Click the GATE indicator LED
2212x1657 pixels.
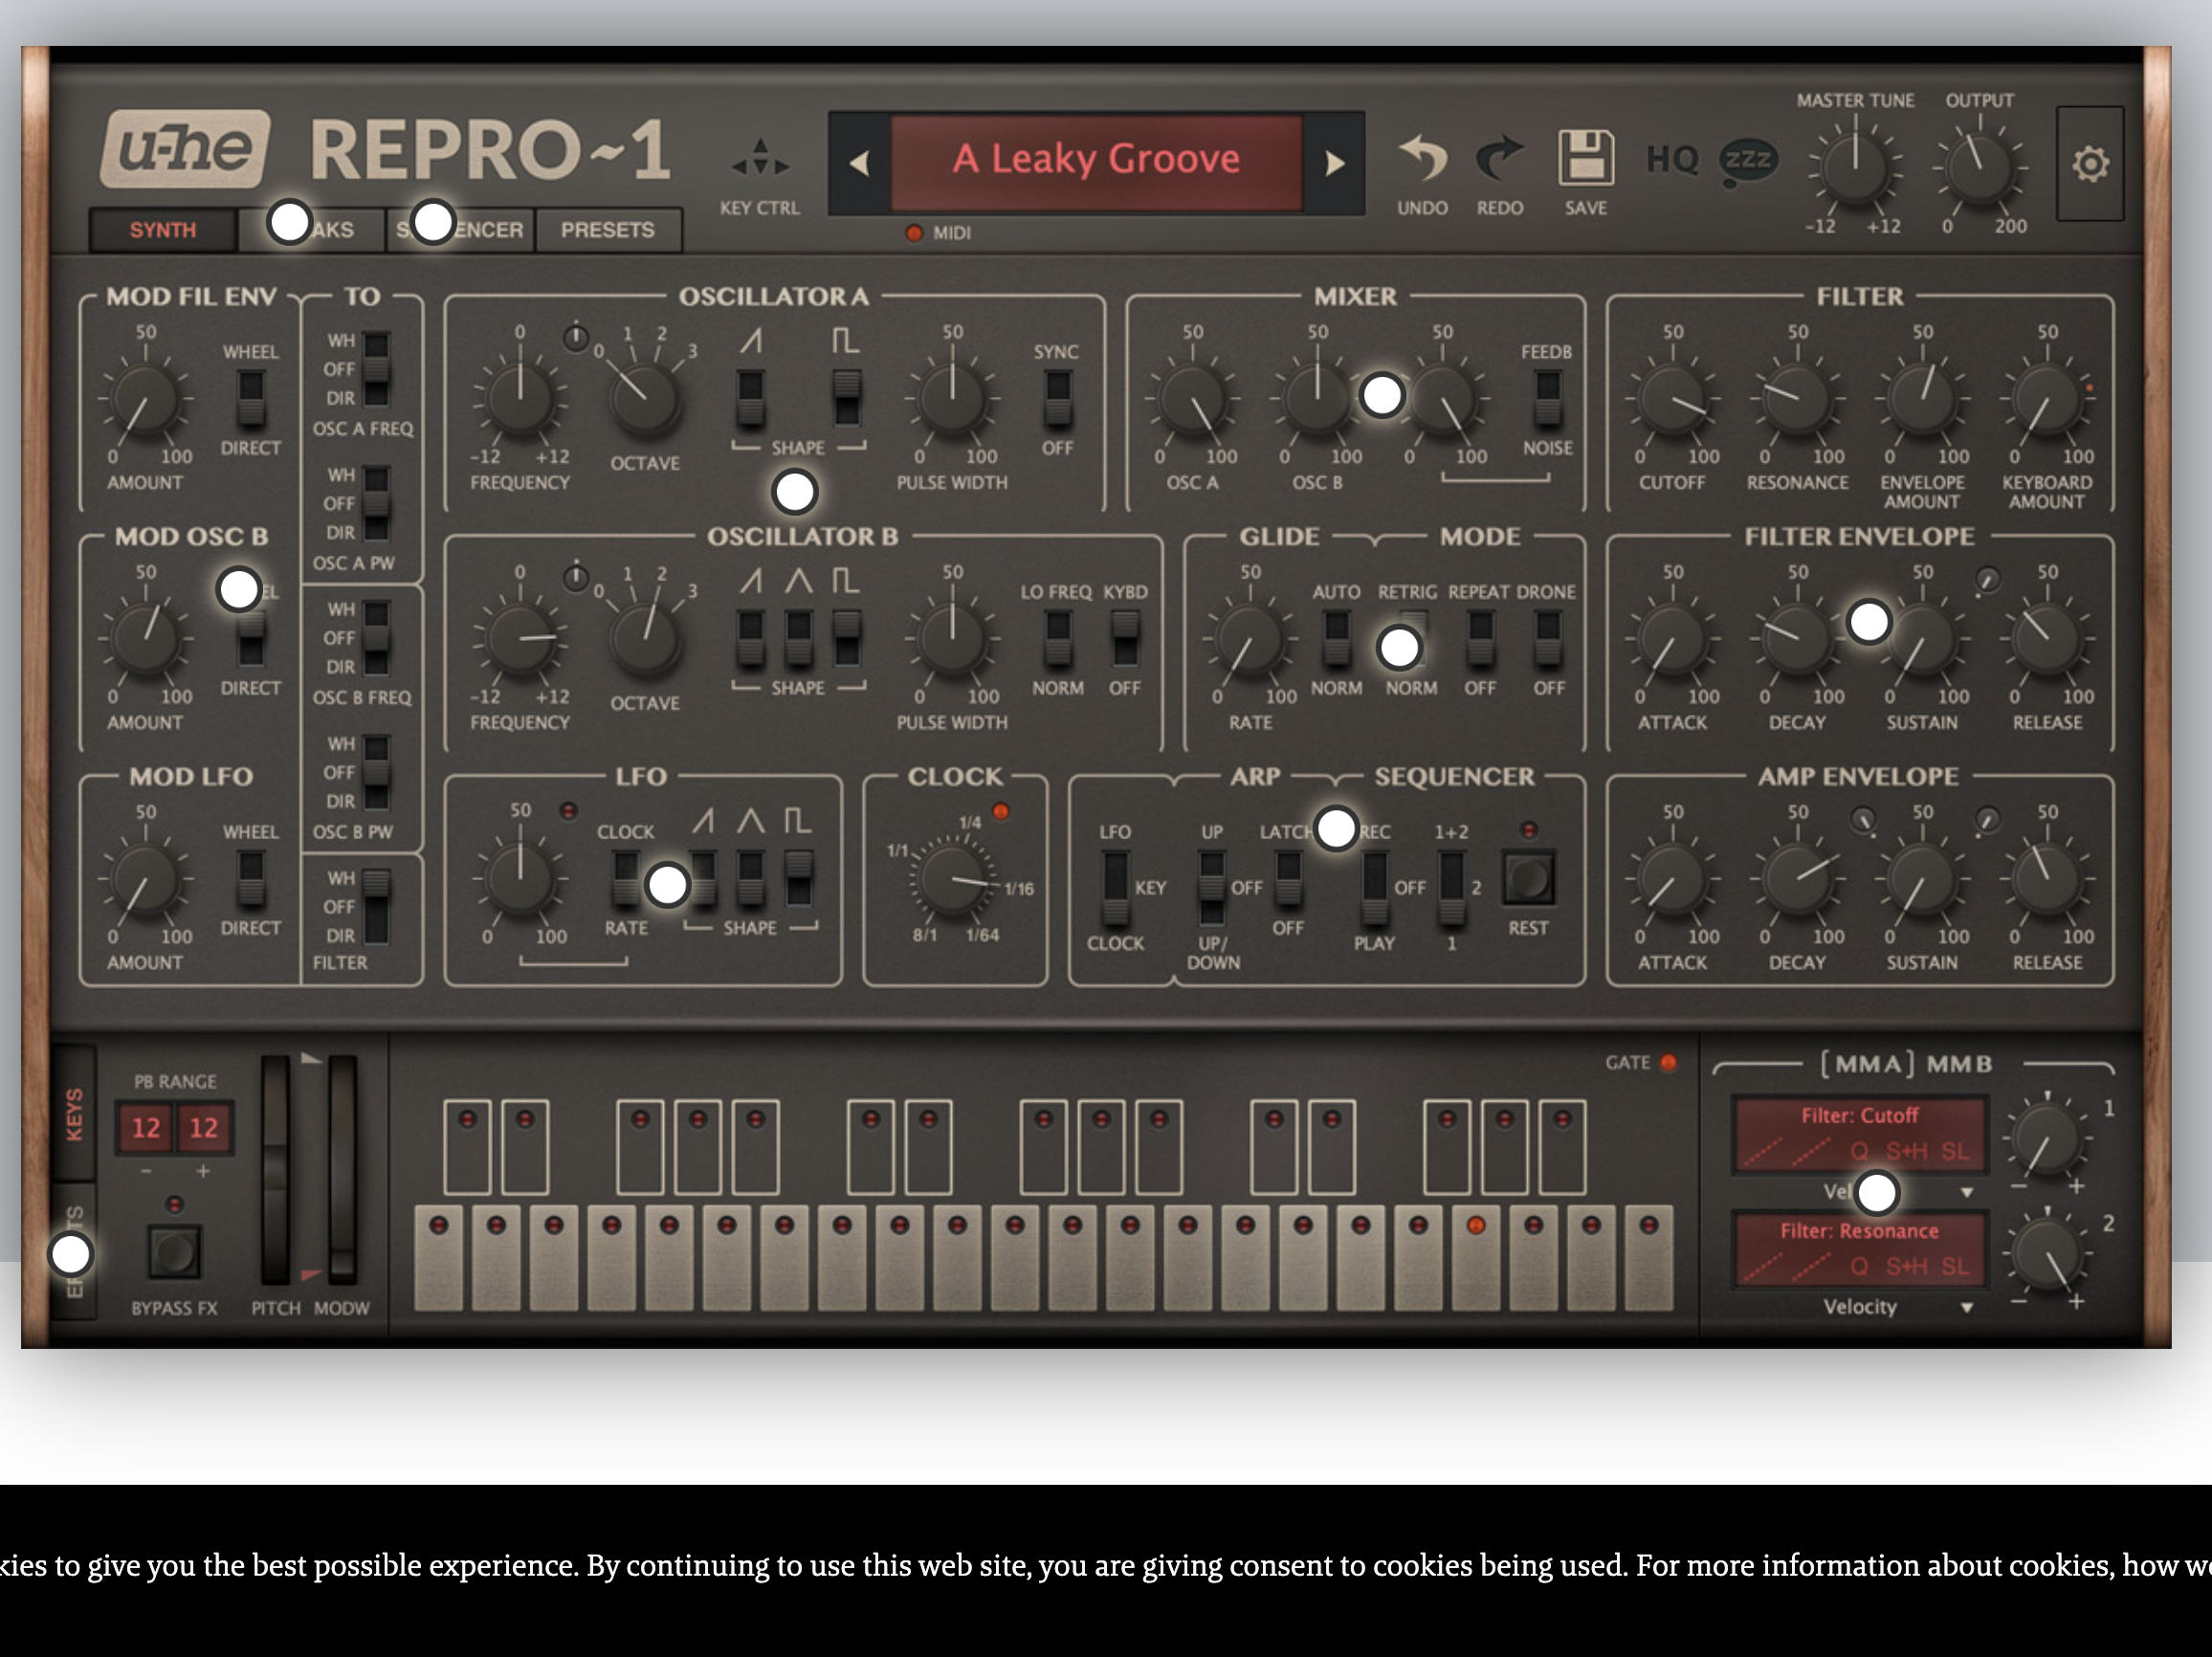click(x=1668, y=1063)
